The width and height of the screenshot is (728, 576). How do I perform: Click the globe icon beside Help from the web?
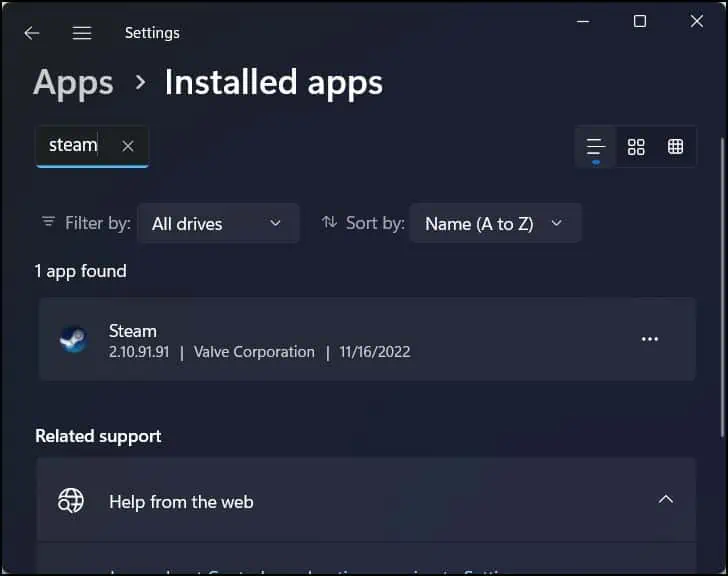(x=71, y=501)
